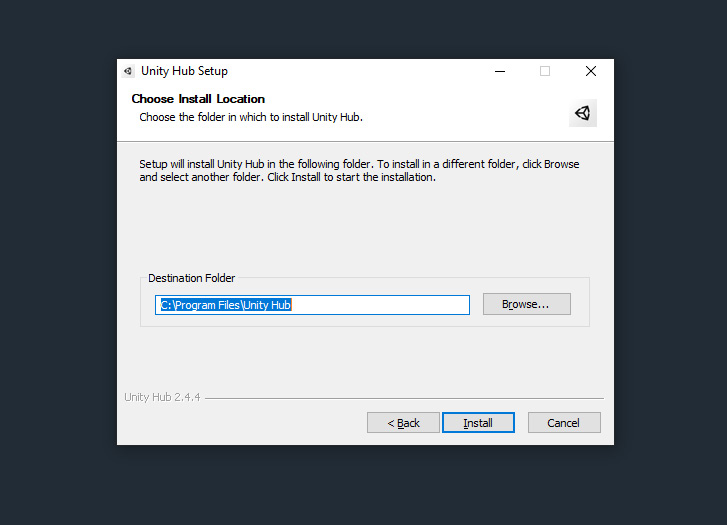Click the 'Unity Hub 2.4.4' version text

tap(162, 397)
